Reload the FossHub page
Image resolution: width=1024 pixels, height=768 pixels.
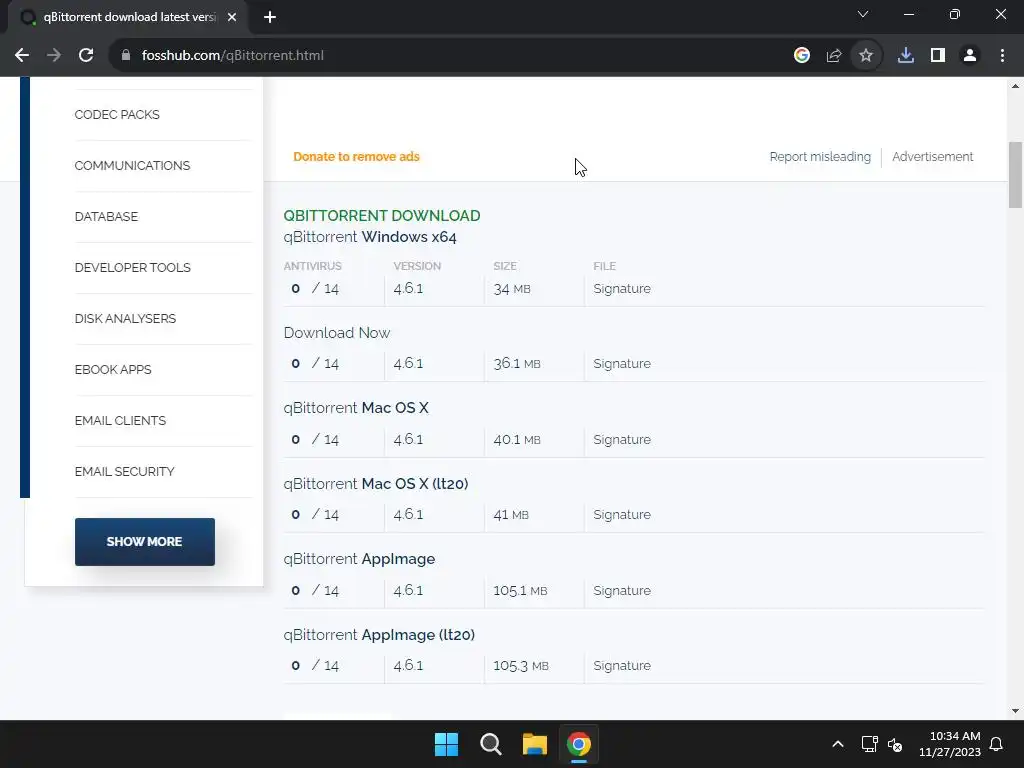86,56
